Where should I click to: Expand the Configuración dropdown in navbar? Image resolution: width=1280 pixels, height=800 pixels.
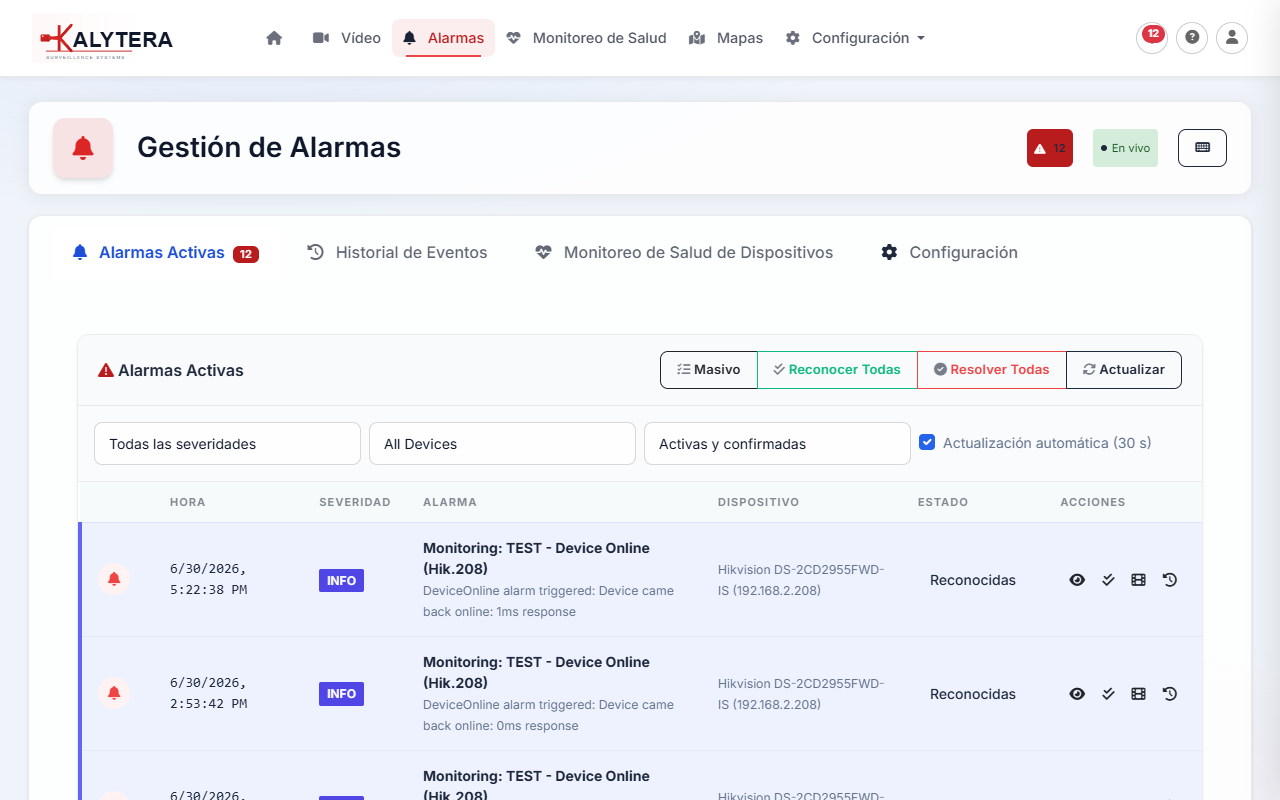tap(855, 38)
